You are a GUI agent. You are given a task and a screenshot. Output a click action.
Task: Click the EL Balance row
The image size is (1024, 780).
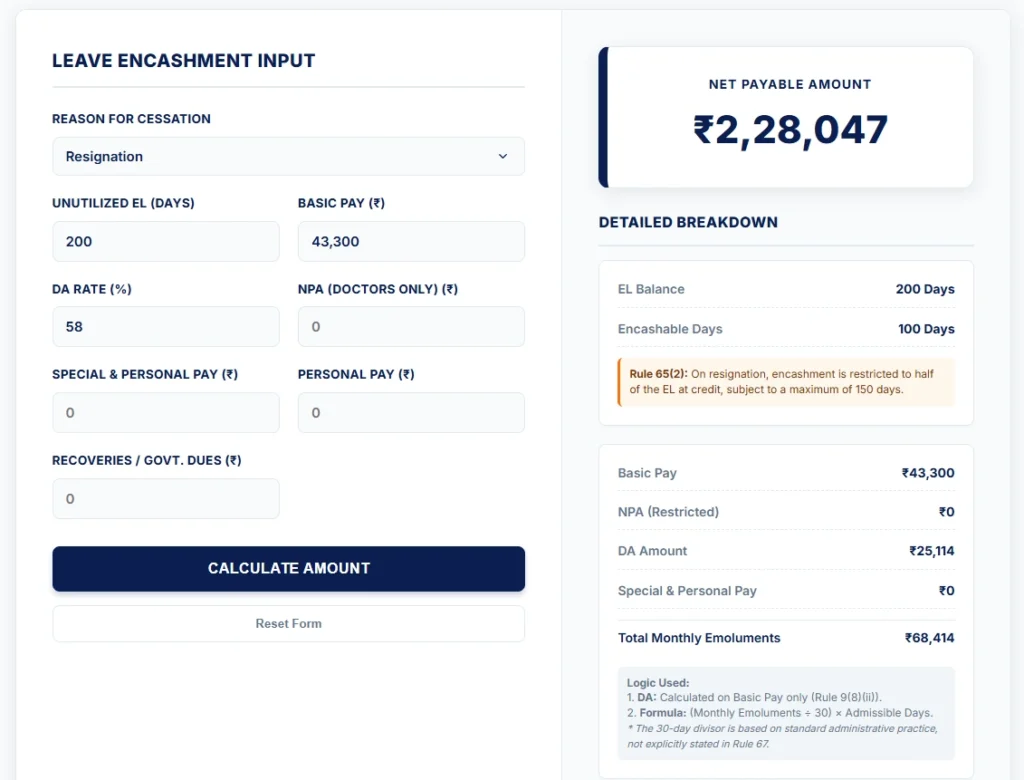point(786,289)
